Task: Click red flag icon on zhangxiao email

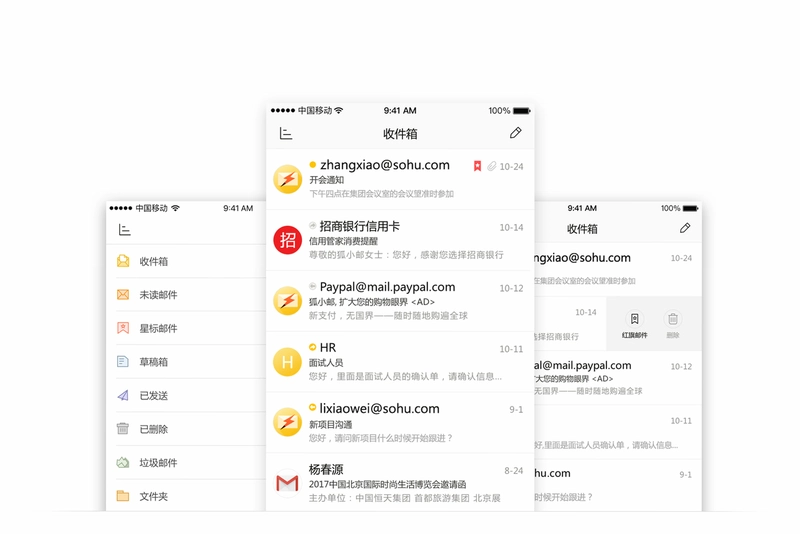Action: (478, 166)
